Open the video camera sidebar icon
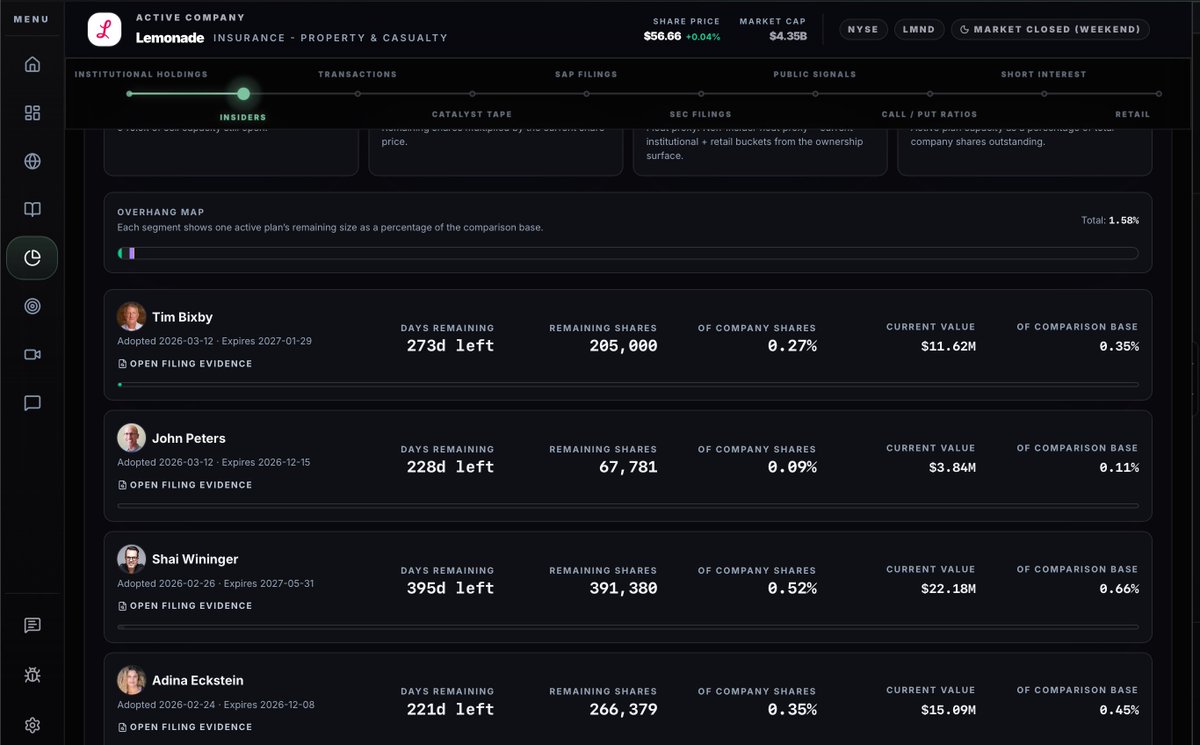This screenshot has width=1200, height=745. click(x=32, y=354)
